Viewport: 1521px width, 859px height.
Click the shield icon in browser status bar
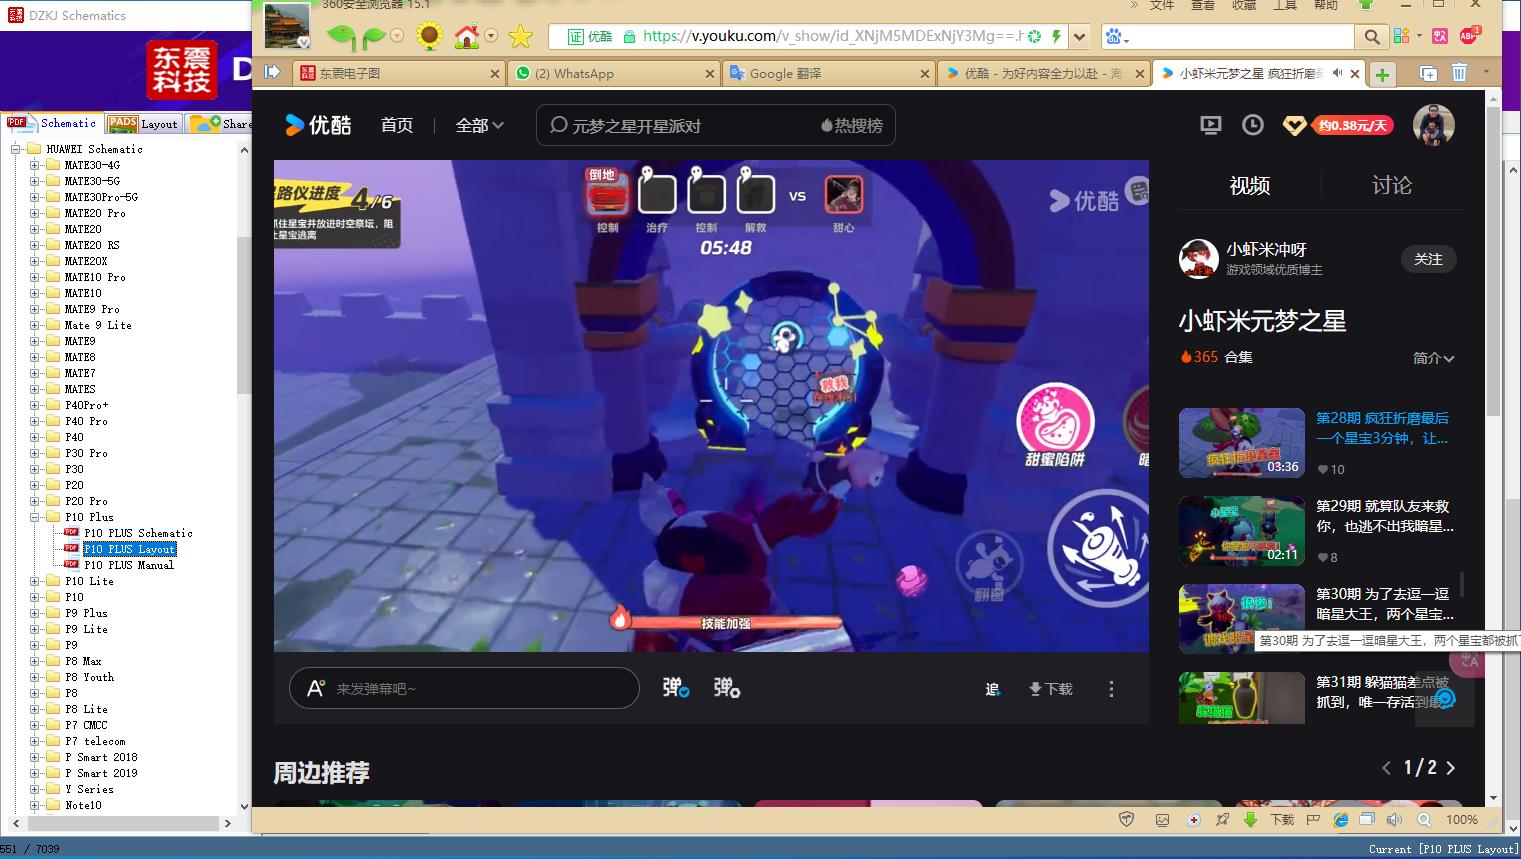(1126, 819)
